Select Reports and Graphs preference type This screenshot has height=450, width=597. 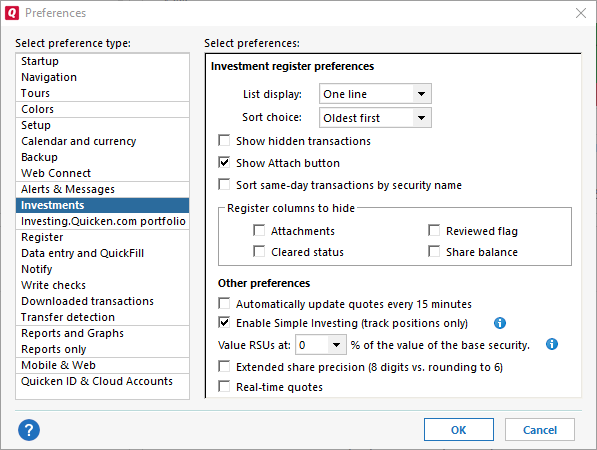click(72, 333)
